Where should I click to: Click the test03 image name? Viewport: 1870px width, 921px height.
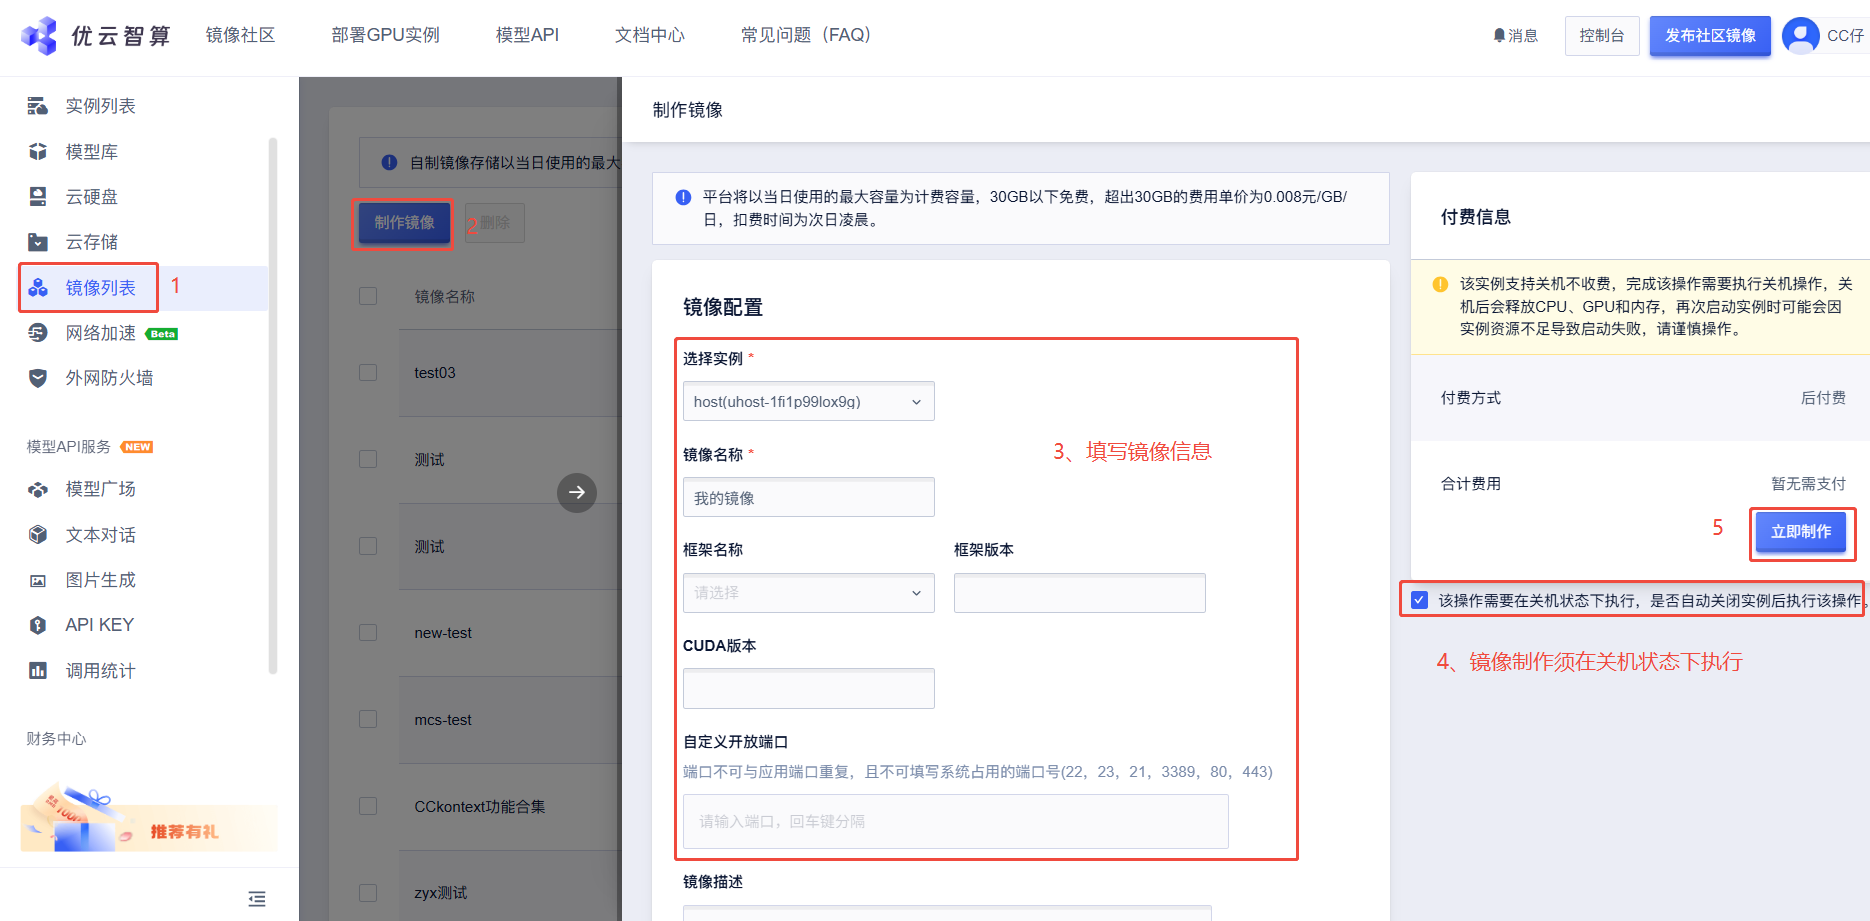pos(435,373)
